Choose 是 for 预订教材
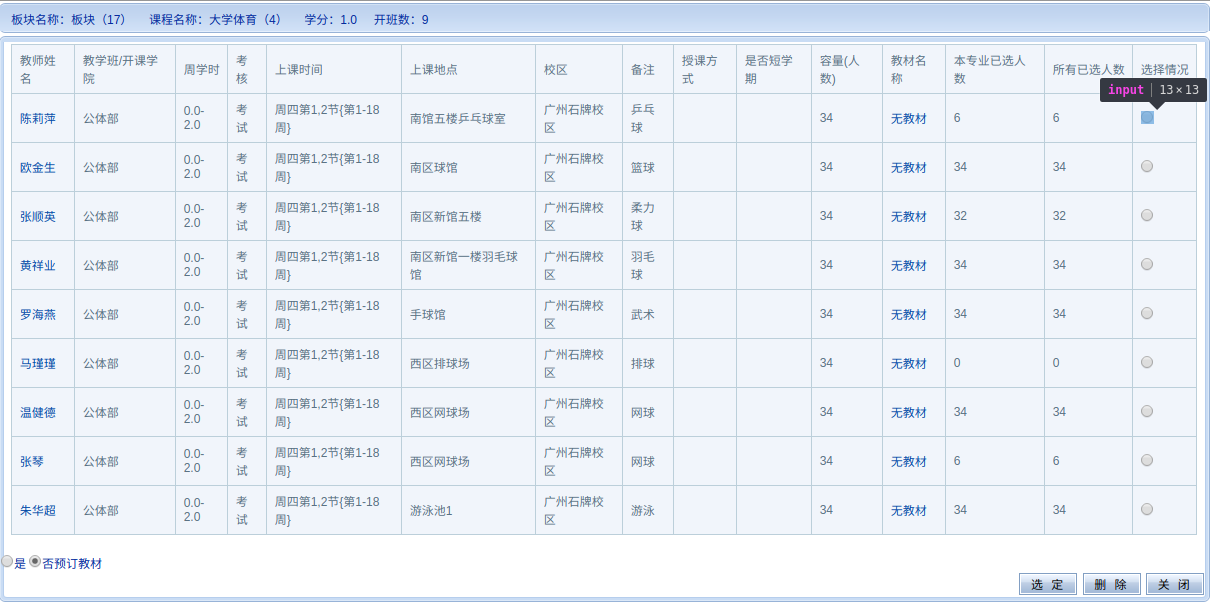1210x606 pixels. coord(7,562)
